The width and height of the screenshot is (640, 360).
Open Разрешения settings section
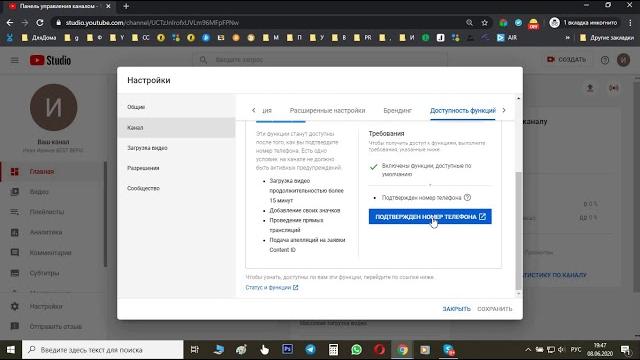coord(176,168)
